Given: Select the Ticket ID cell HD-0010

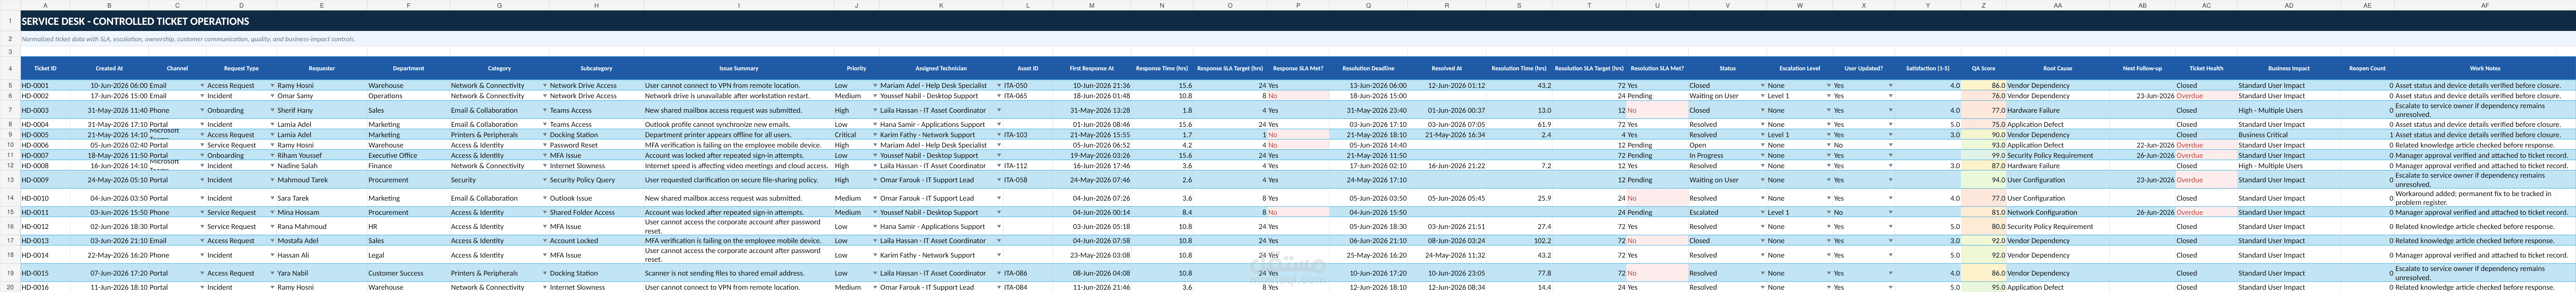Looking at the screenshot, I should [45, 198].
